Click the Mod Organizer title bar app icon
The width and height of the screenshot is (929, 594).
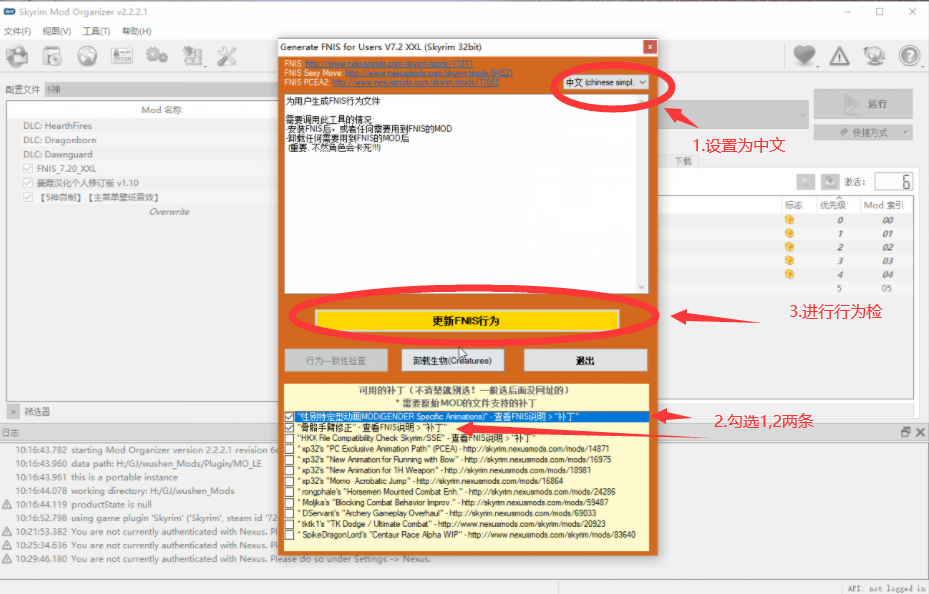(x=9, y=12)
